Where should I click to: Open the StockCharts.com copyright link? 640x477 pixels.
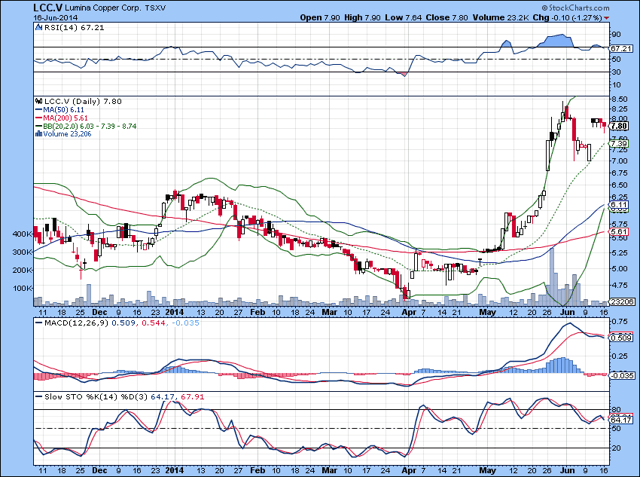click(x=576, y=8)
